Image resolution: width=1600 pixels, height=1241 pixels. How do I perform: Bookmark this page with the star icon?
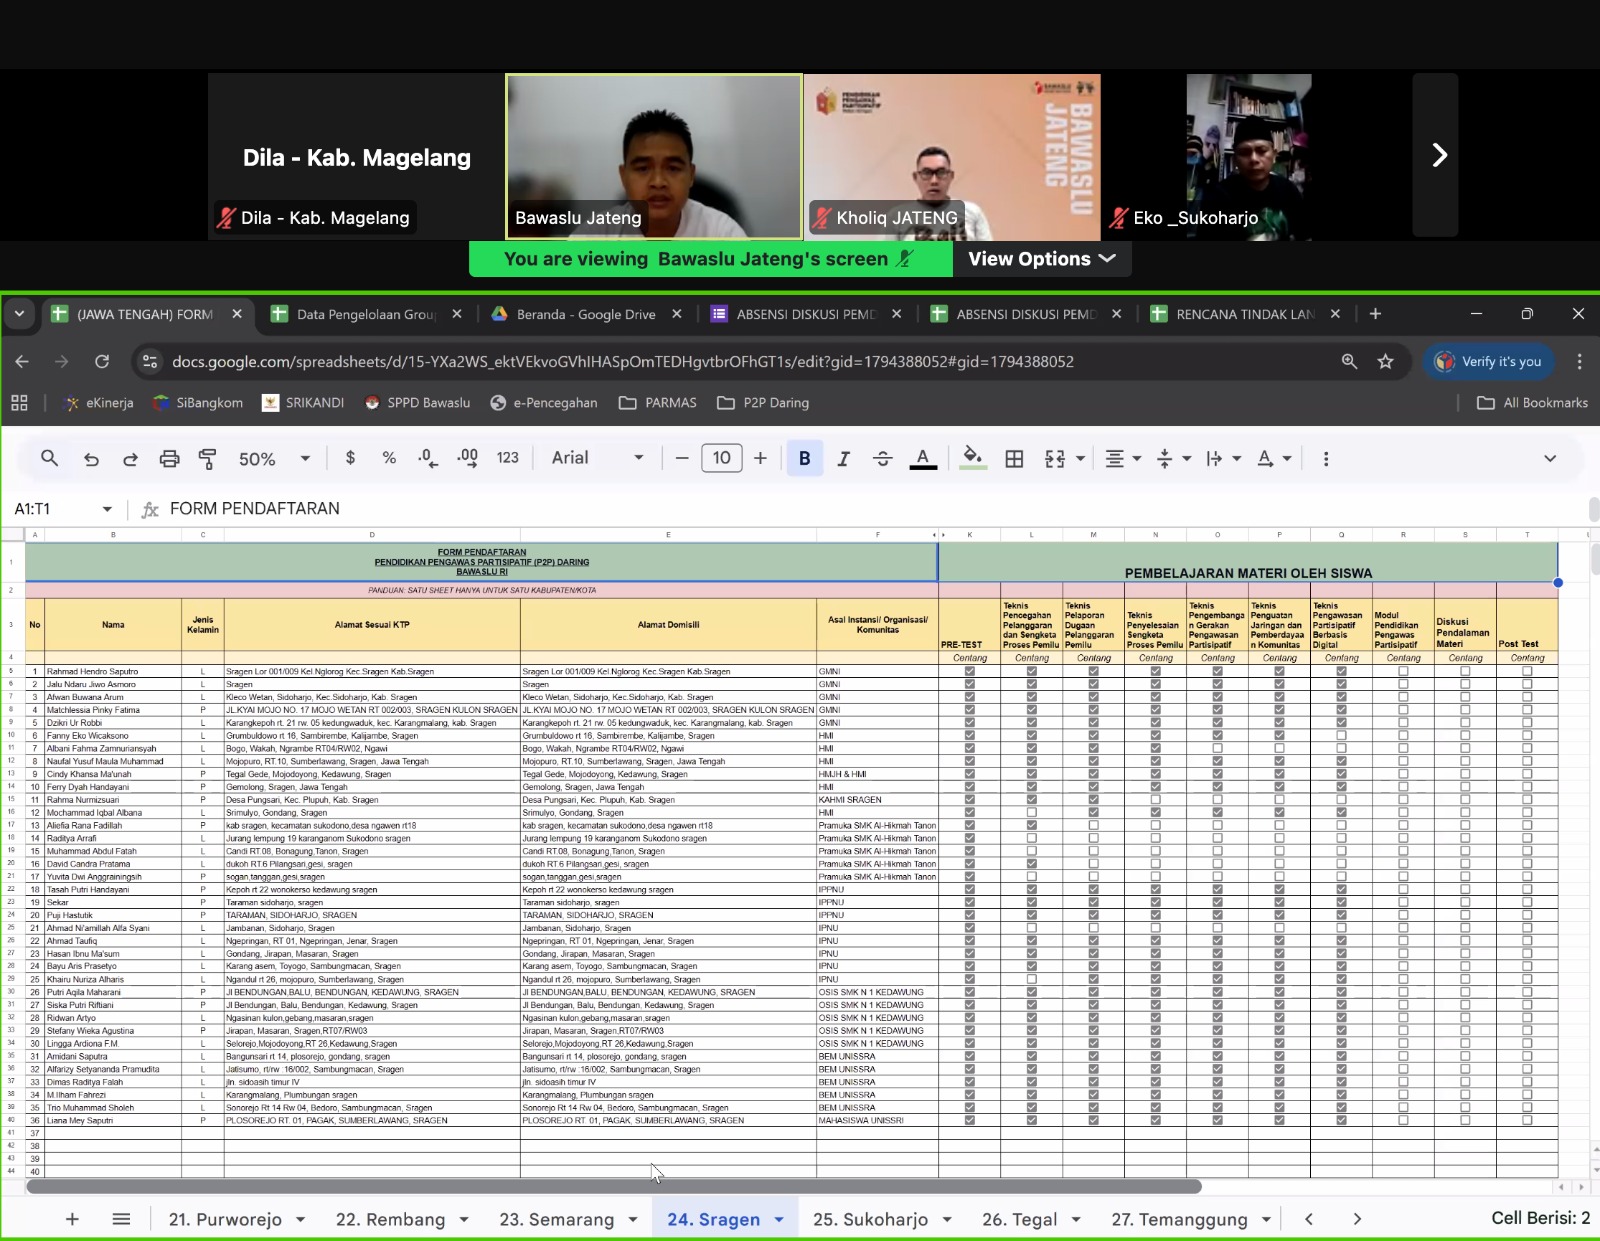coord(1385,362)
